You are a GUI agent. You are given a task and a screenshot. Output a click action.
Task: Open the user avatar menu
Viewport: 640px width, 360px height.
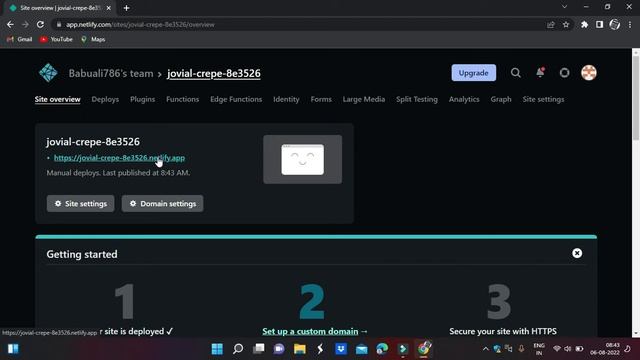point(589,73)
